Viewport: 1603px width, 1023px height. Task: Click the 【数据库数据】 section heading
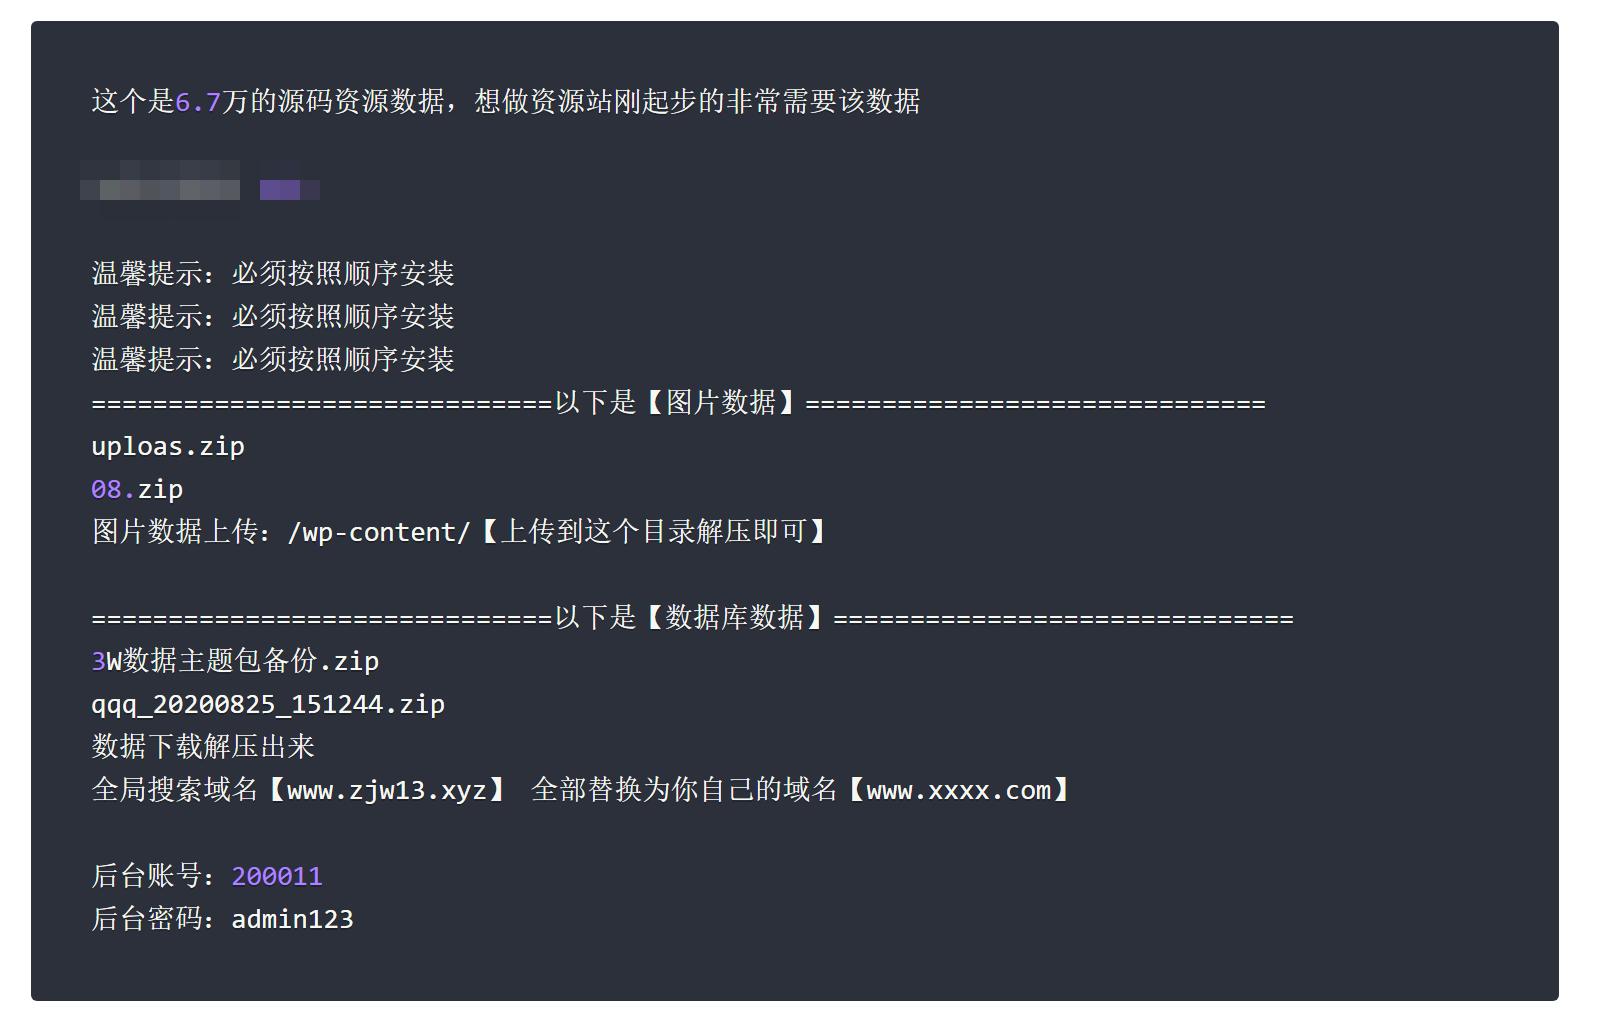[735, 619]
